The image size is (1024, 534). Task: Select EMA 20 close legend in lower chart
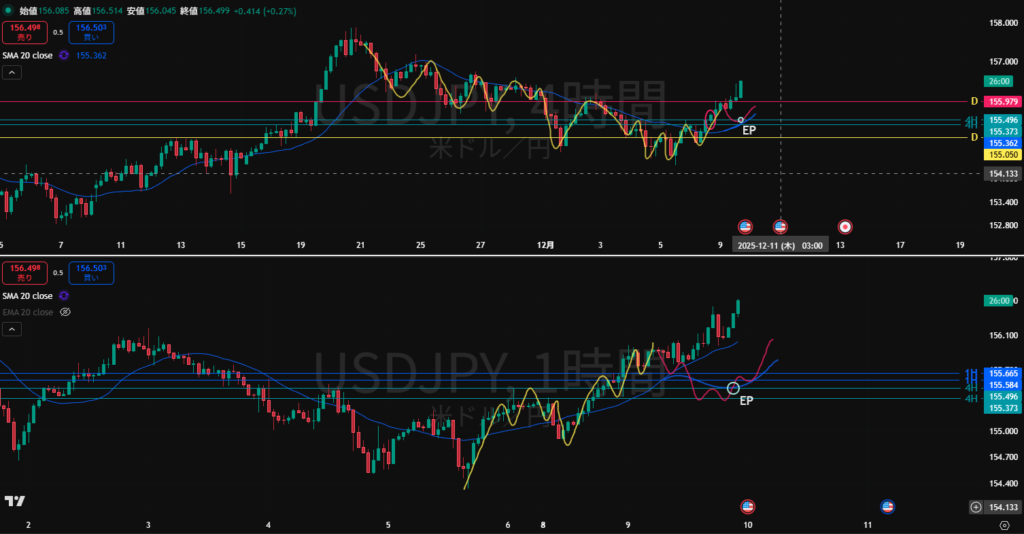[27, 312]
